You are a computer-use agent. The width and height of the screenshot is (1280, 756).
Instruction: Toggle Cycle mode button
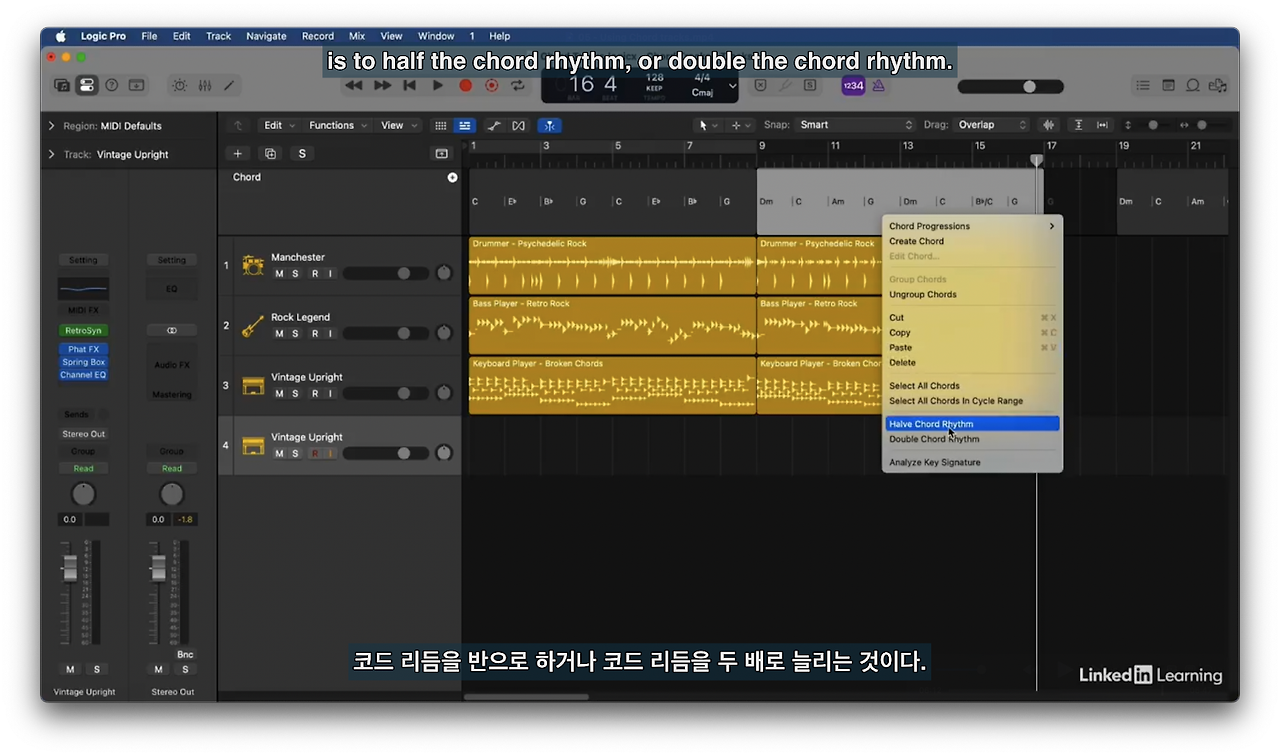517,86
